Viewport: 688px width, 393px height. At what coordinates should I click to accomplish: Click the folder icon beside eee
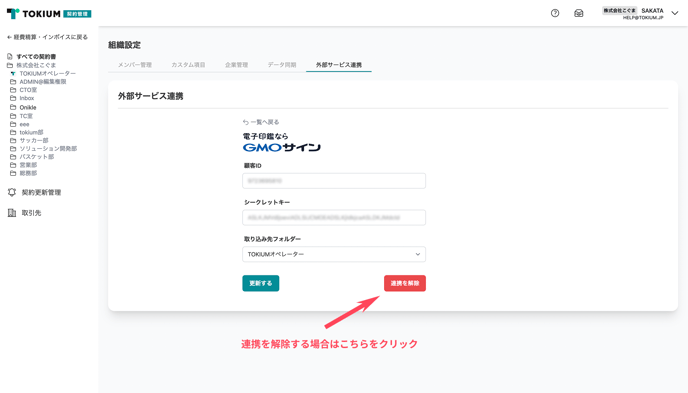point(13,124)
